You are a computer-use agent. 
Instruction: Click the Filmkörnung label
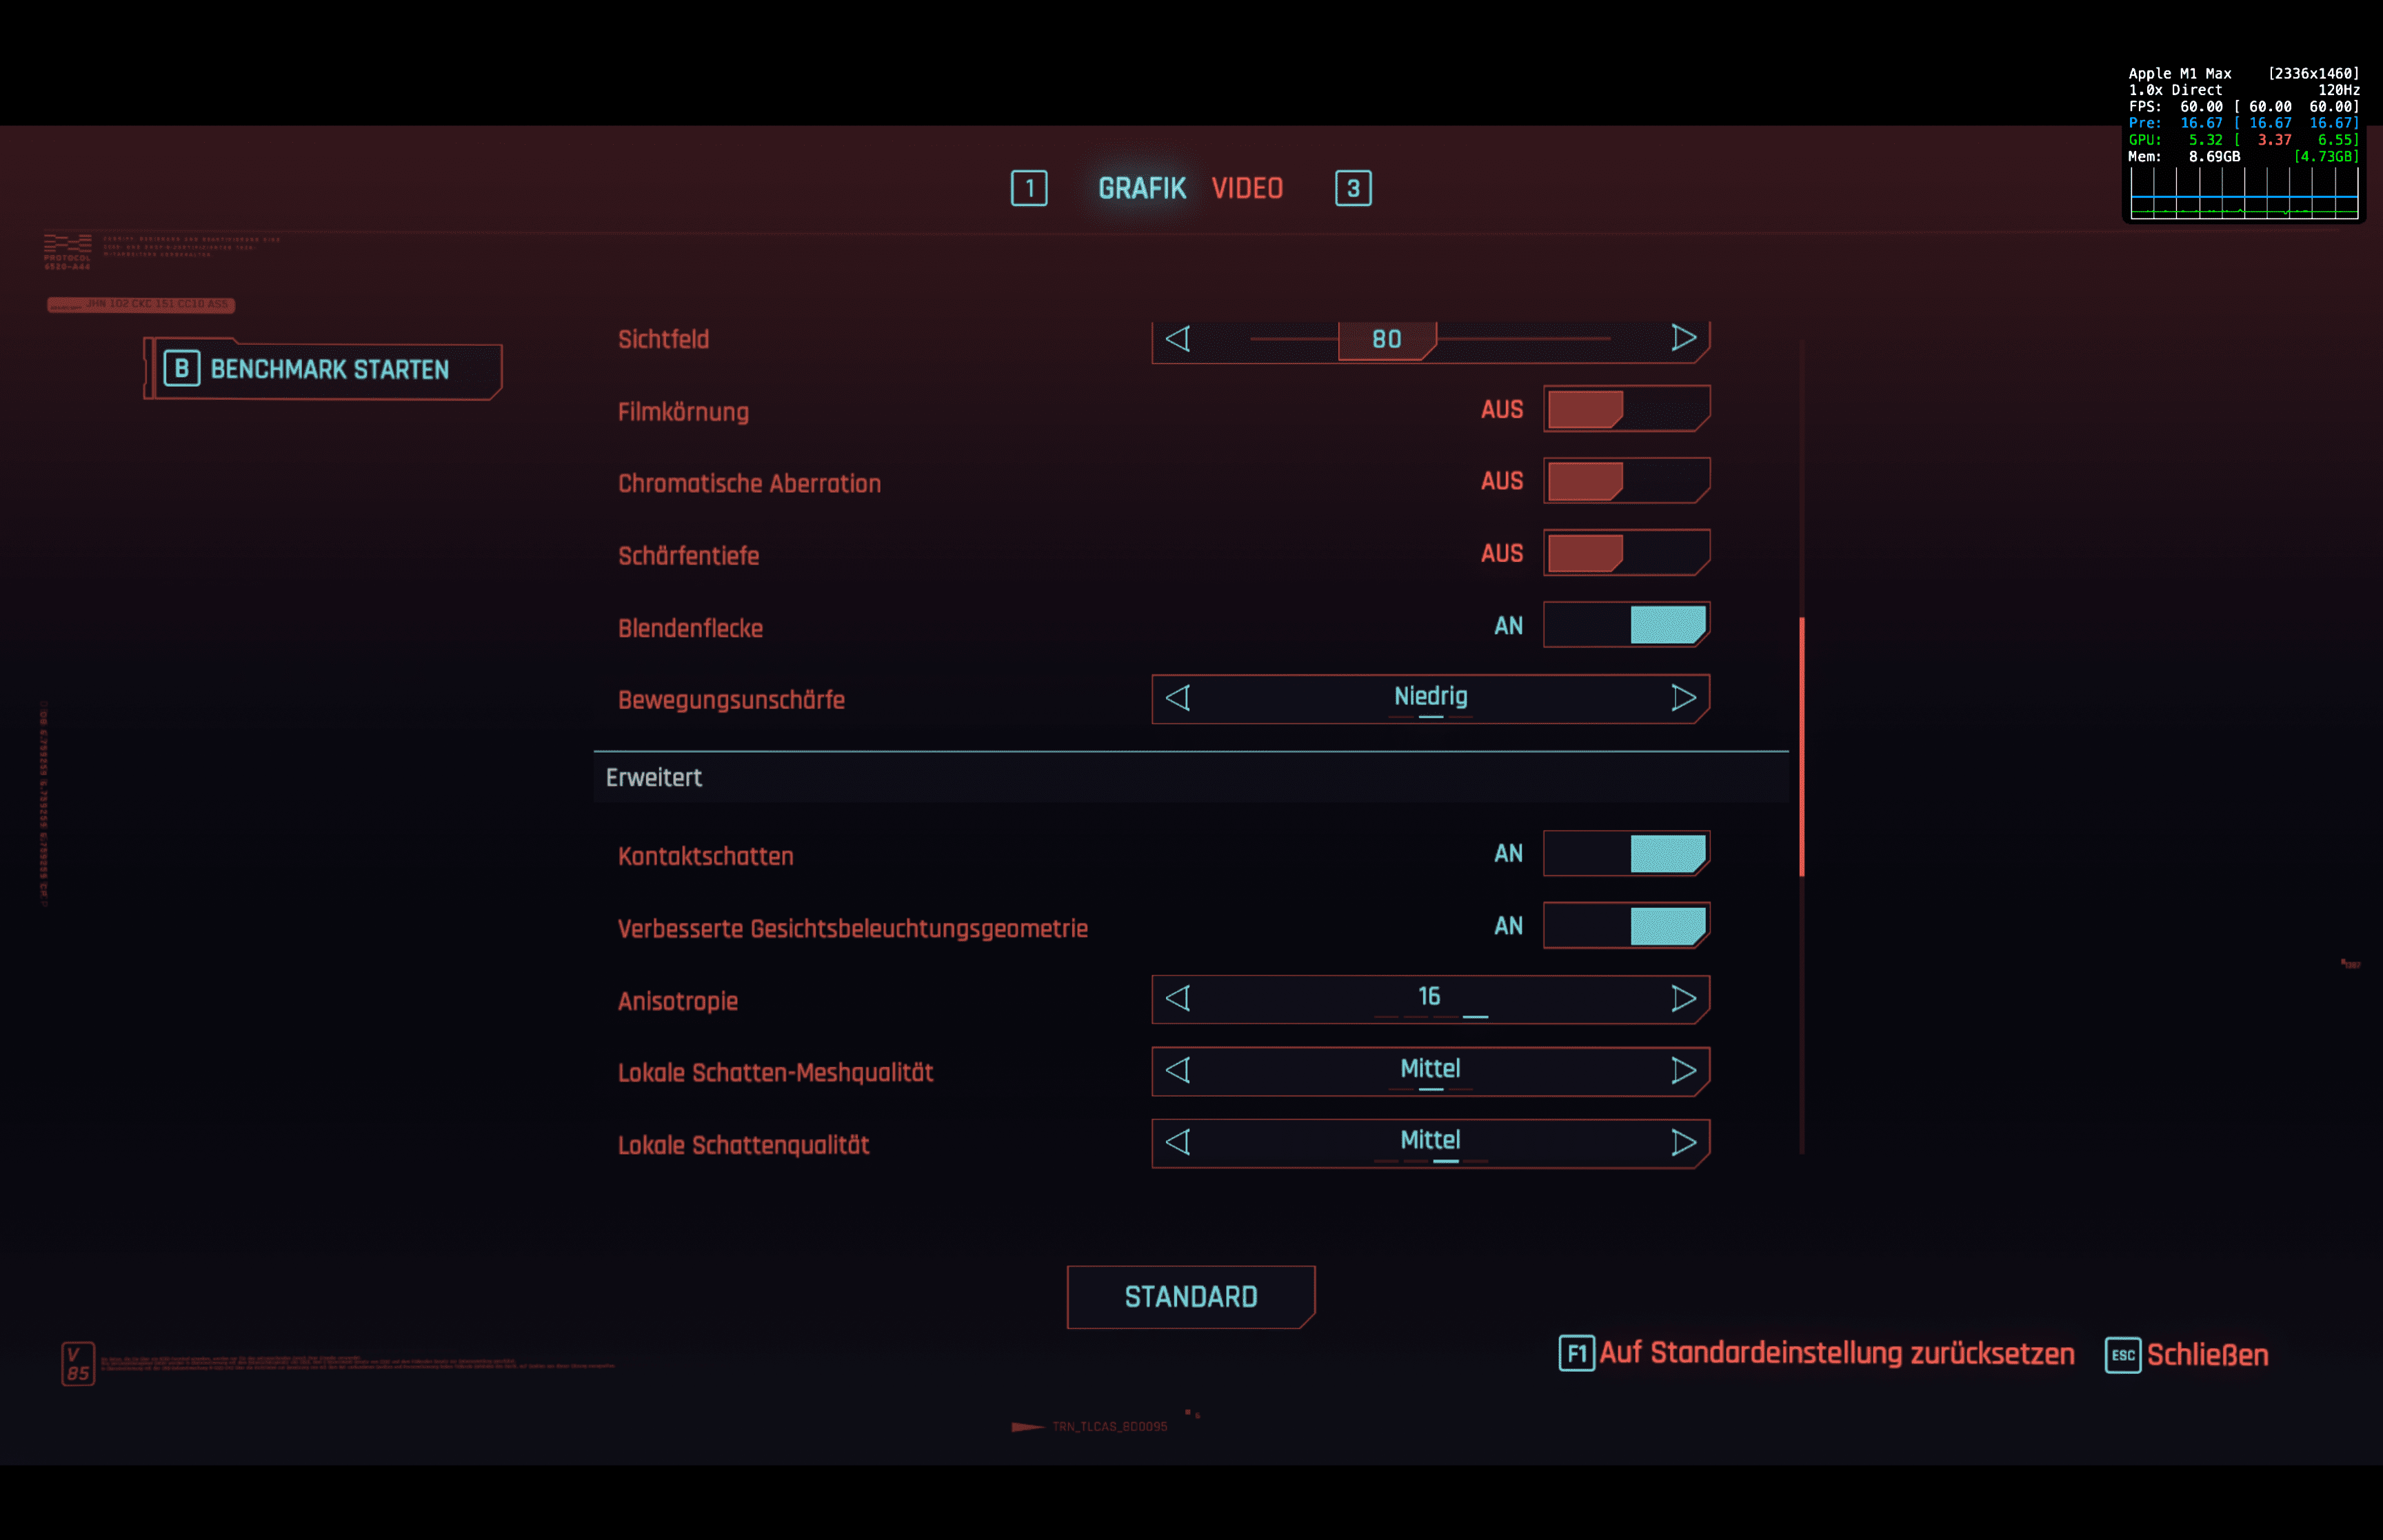[x=683, y=412]
